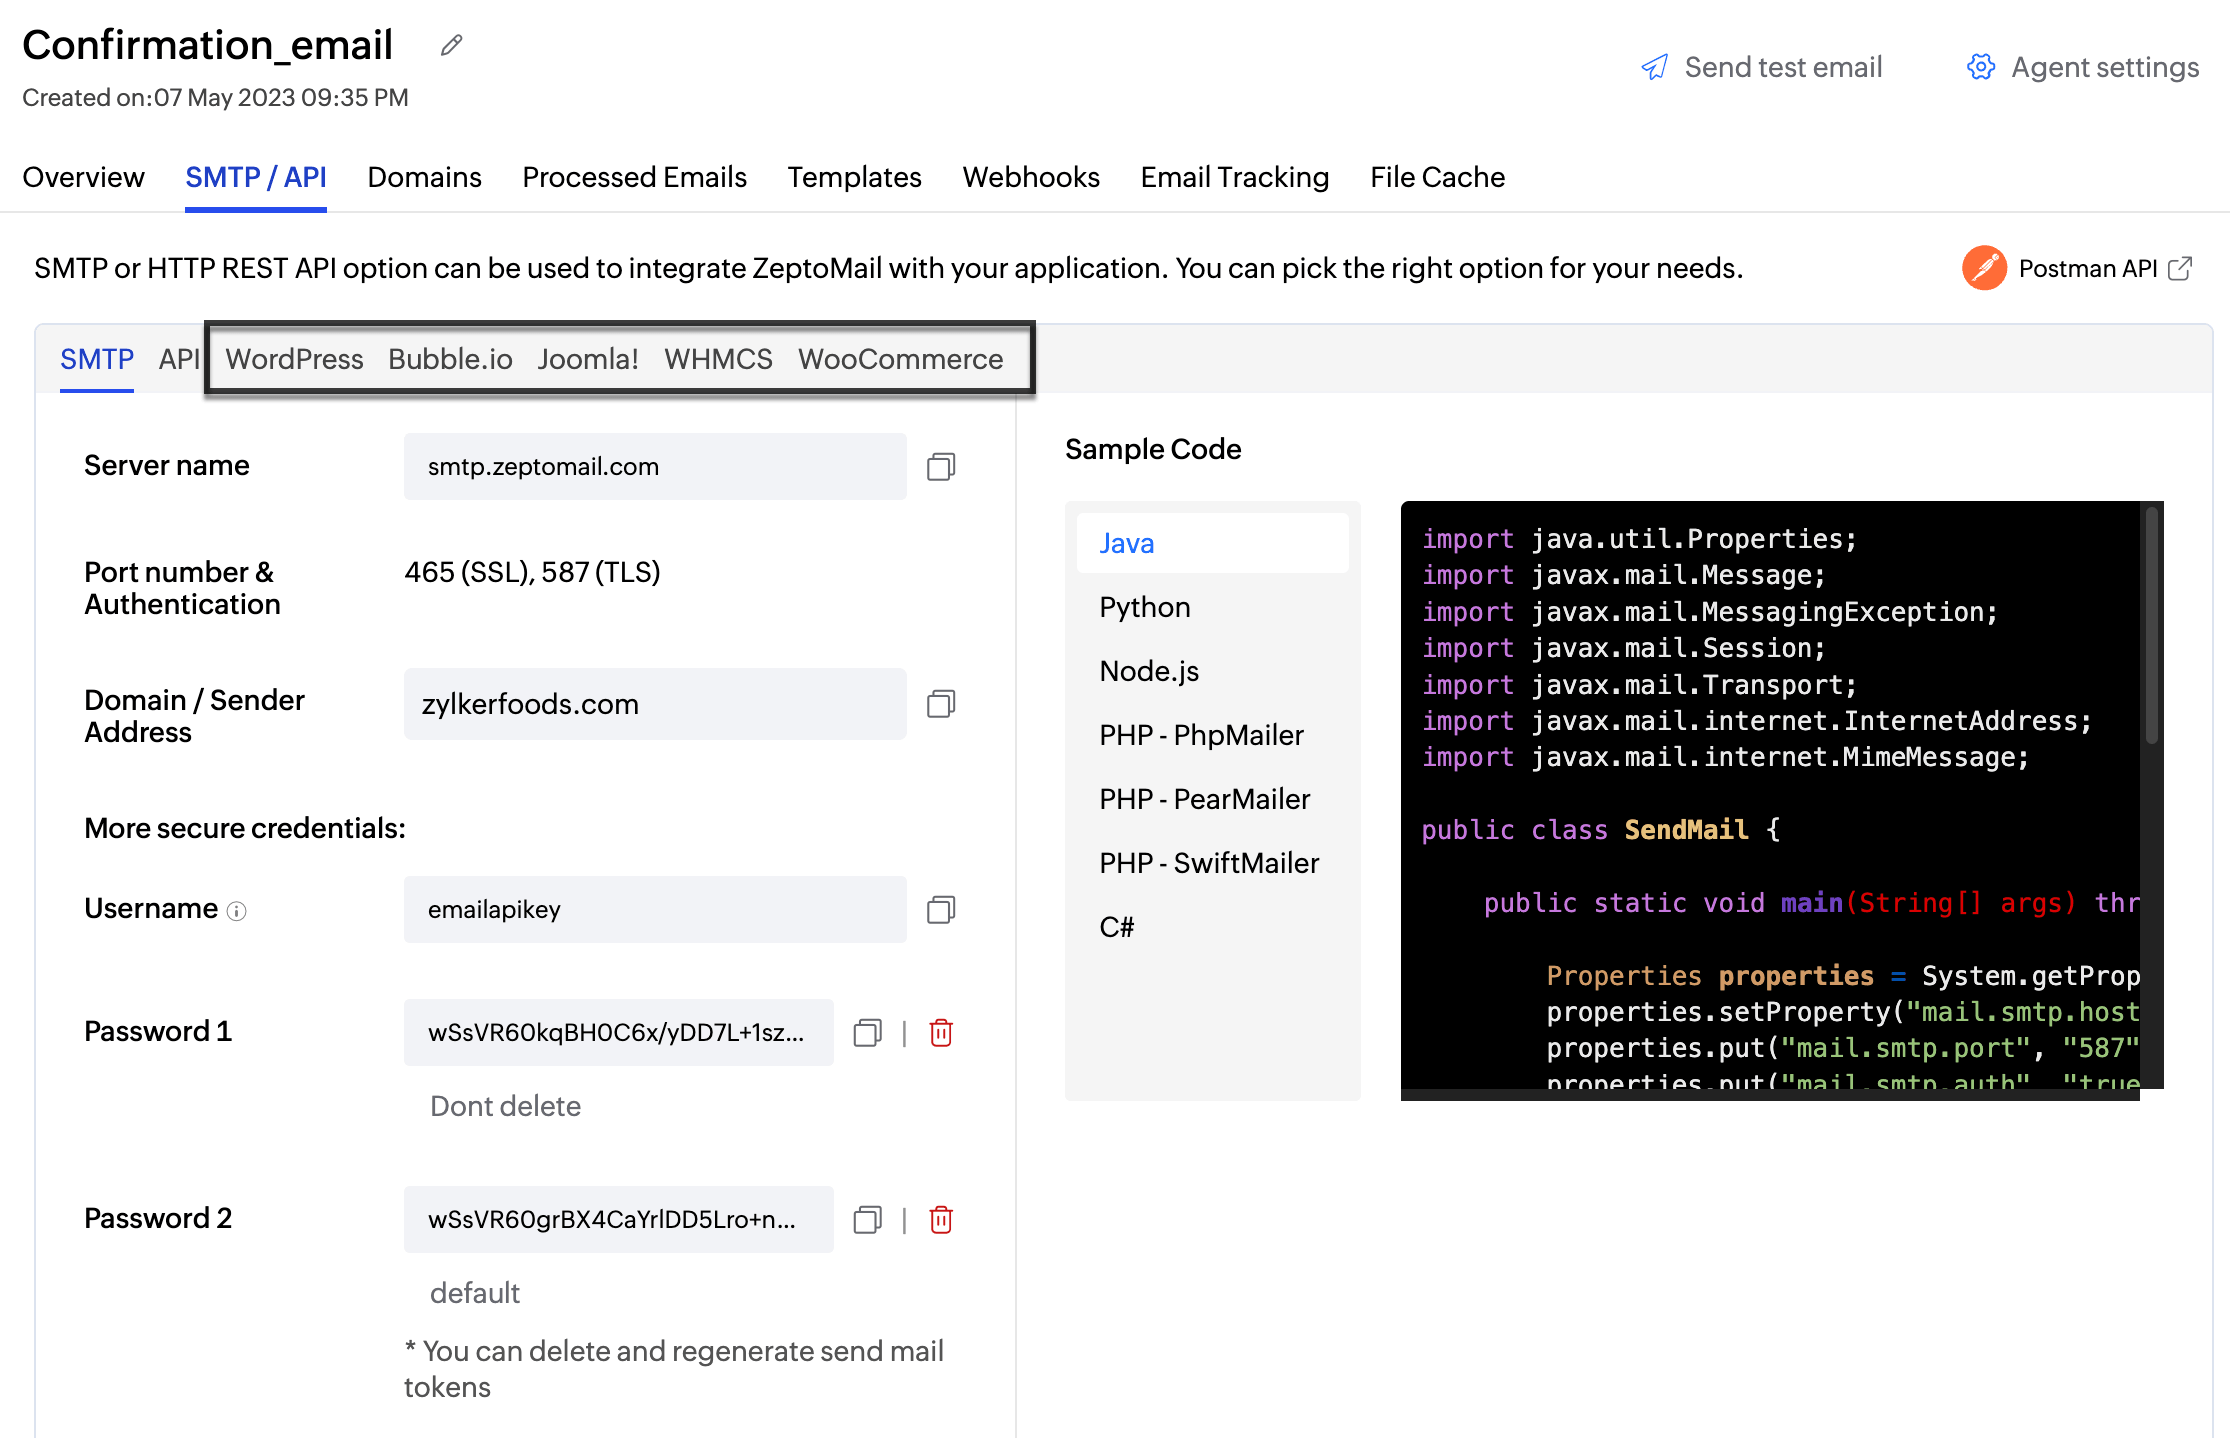Viewport: 2230px width, 1438px height.
Task: Show Username info tooltip icon
Action: (x=237, y=911)
